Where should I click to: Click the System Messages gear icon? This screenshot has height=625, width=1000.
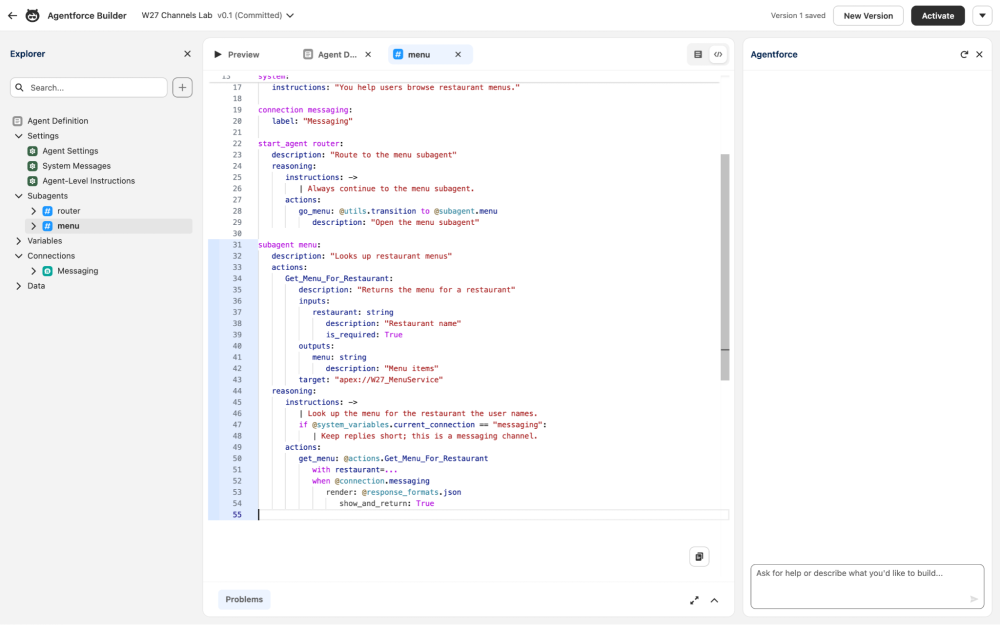pos(33,166)
